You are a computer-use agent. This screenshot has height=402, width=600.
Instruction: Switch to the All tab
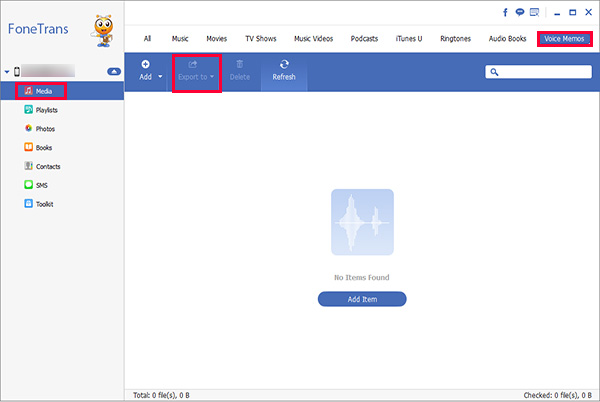coord(147,39)
